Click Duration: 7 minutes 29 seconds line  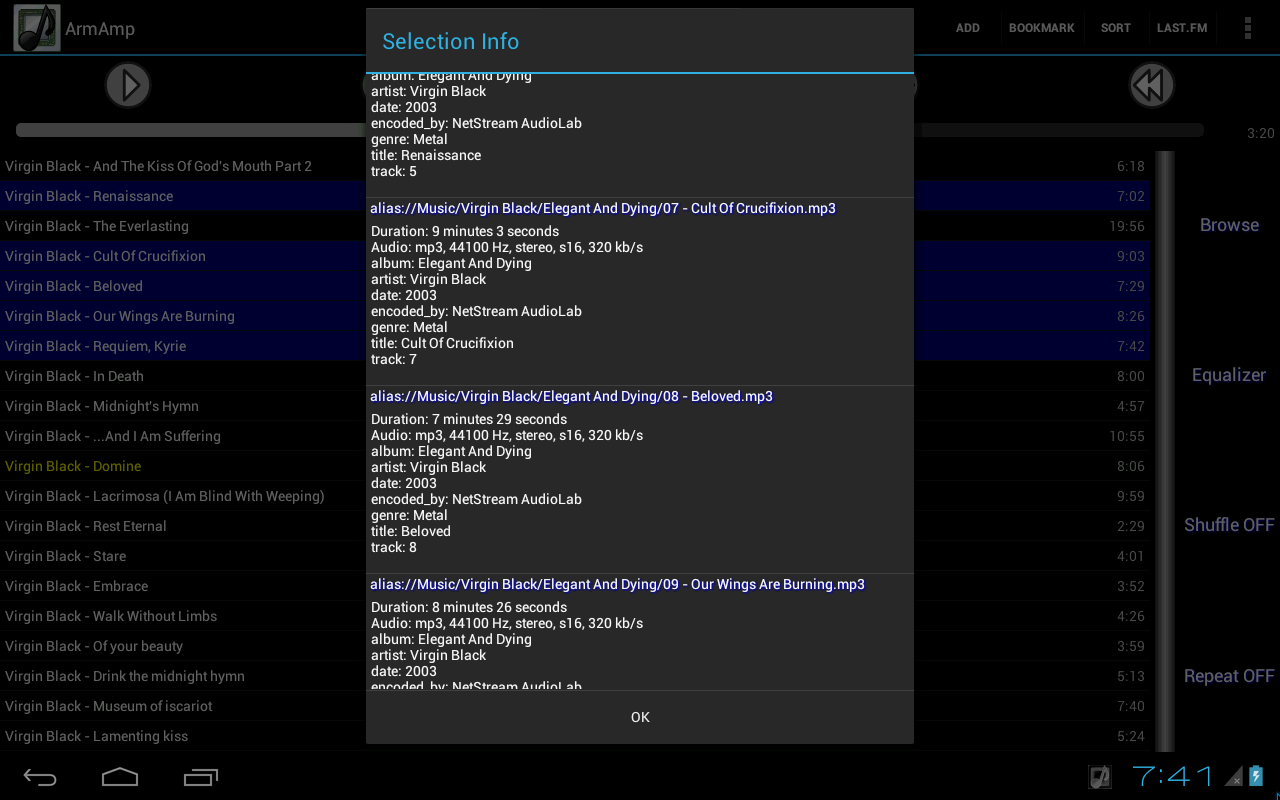469,419
